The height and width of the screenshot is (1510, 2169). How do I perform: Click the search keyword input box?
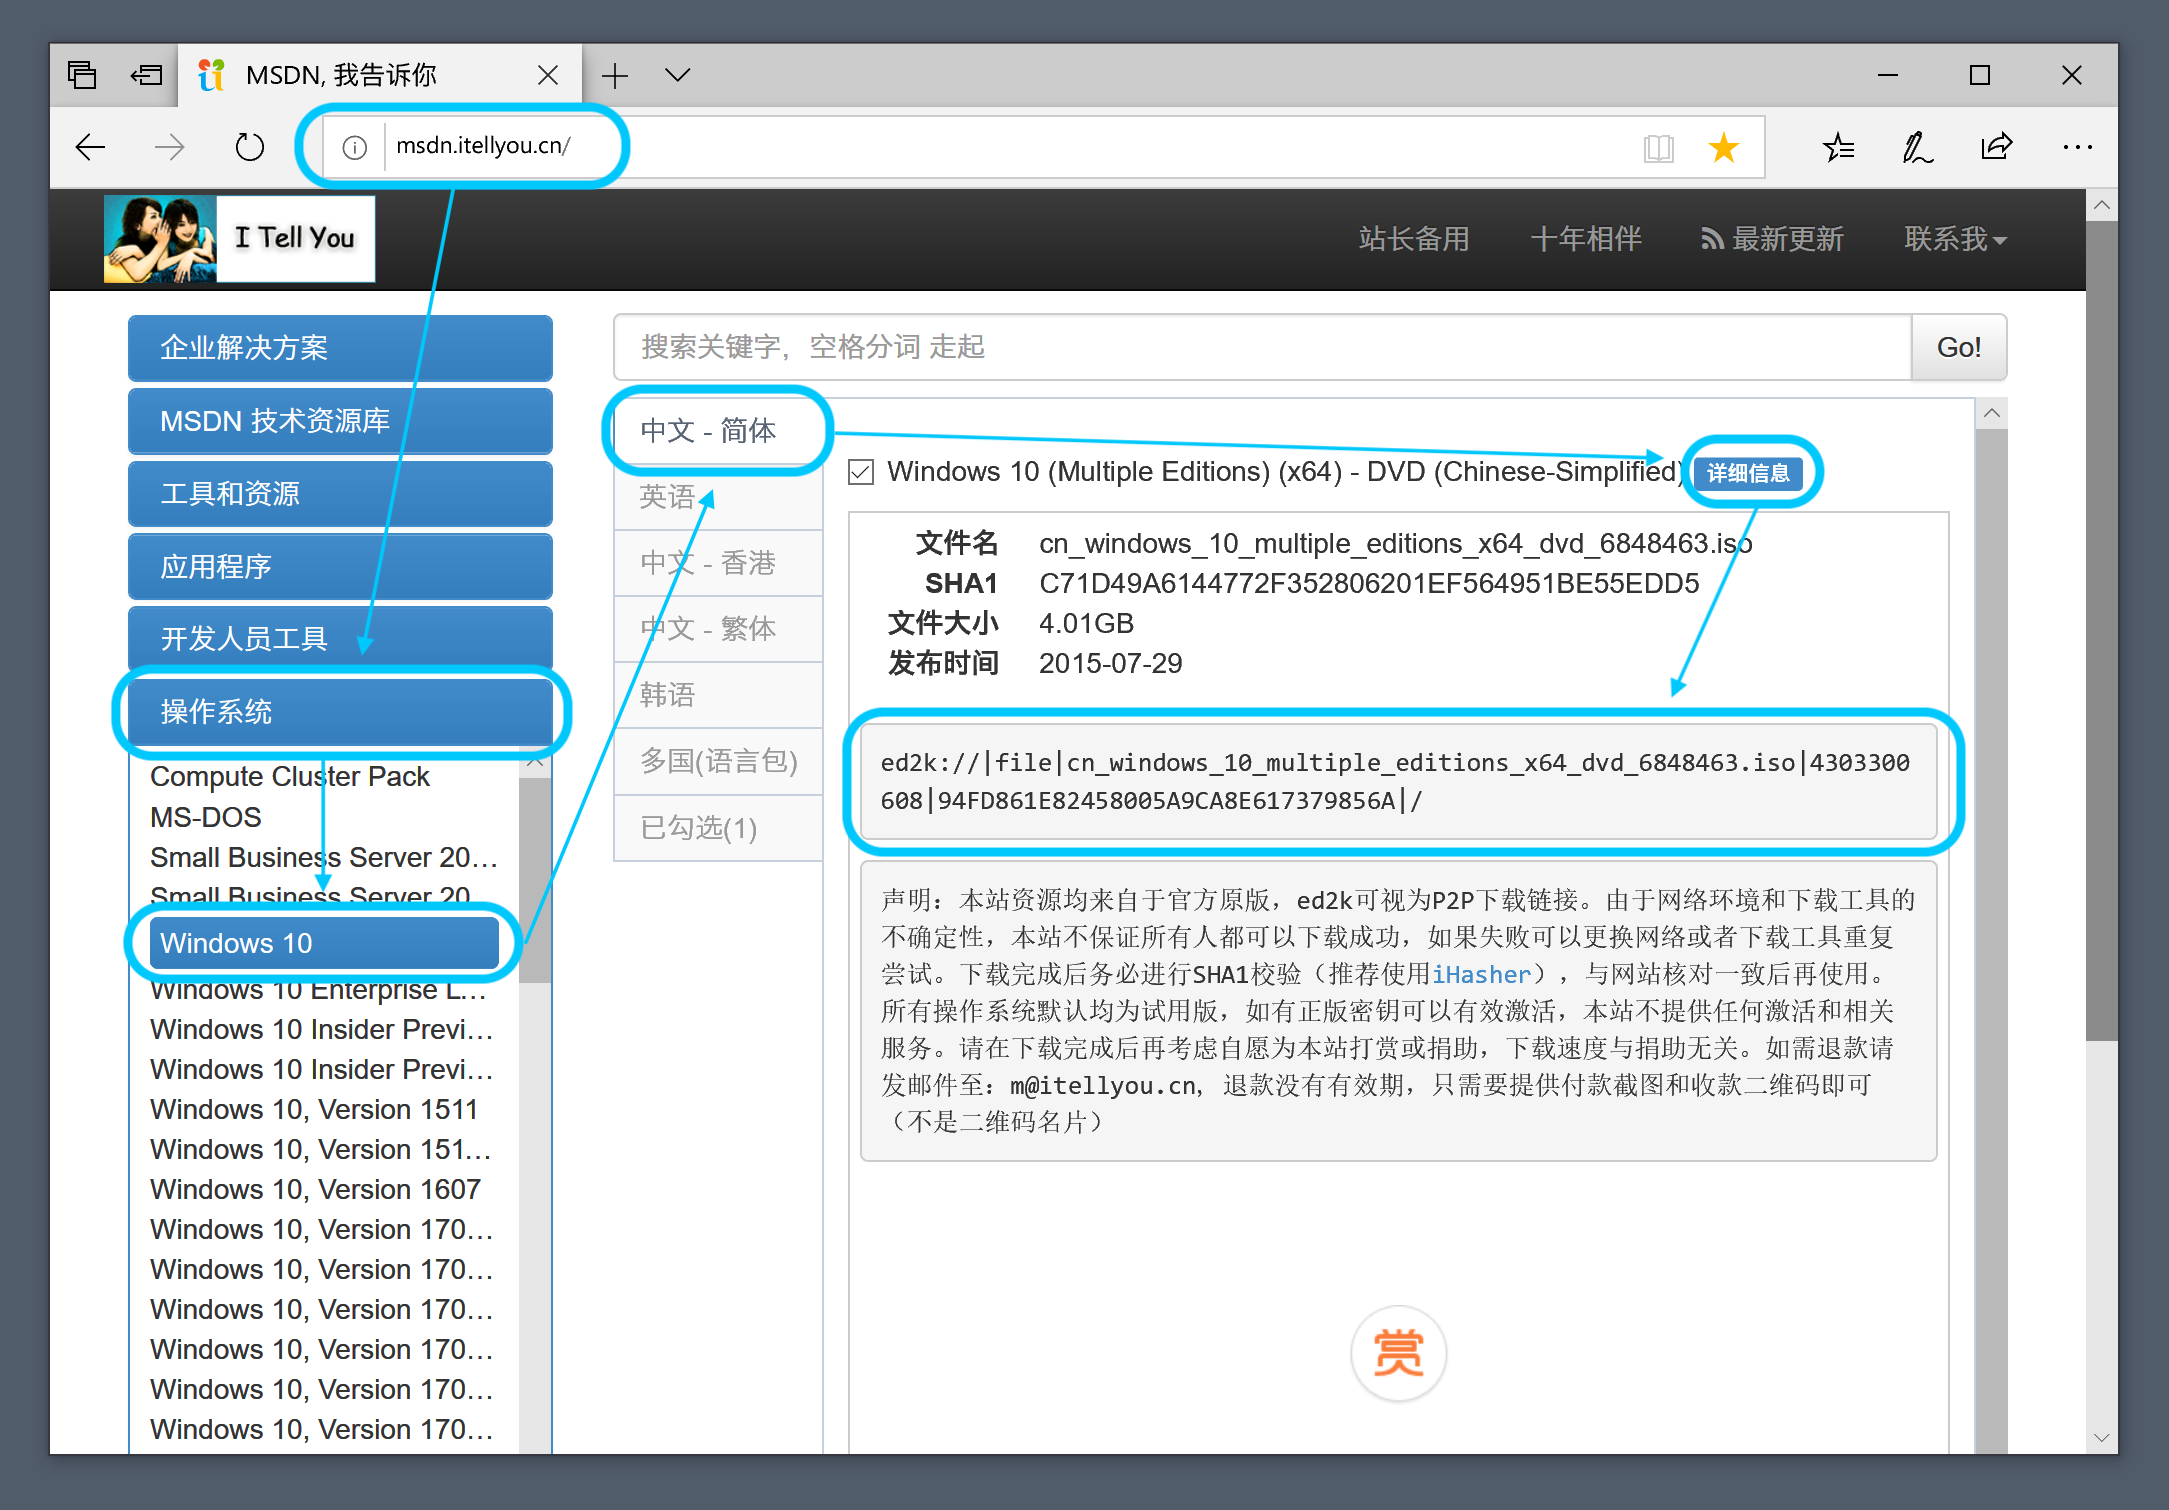1262,347
